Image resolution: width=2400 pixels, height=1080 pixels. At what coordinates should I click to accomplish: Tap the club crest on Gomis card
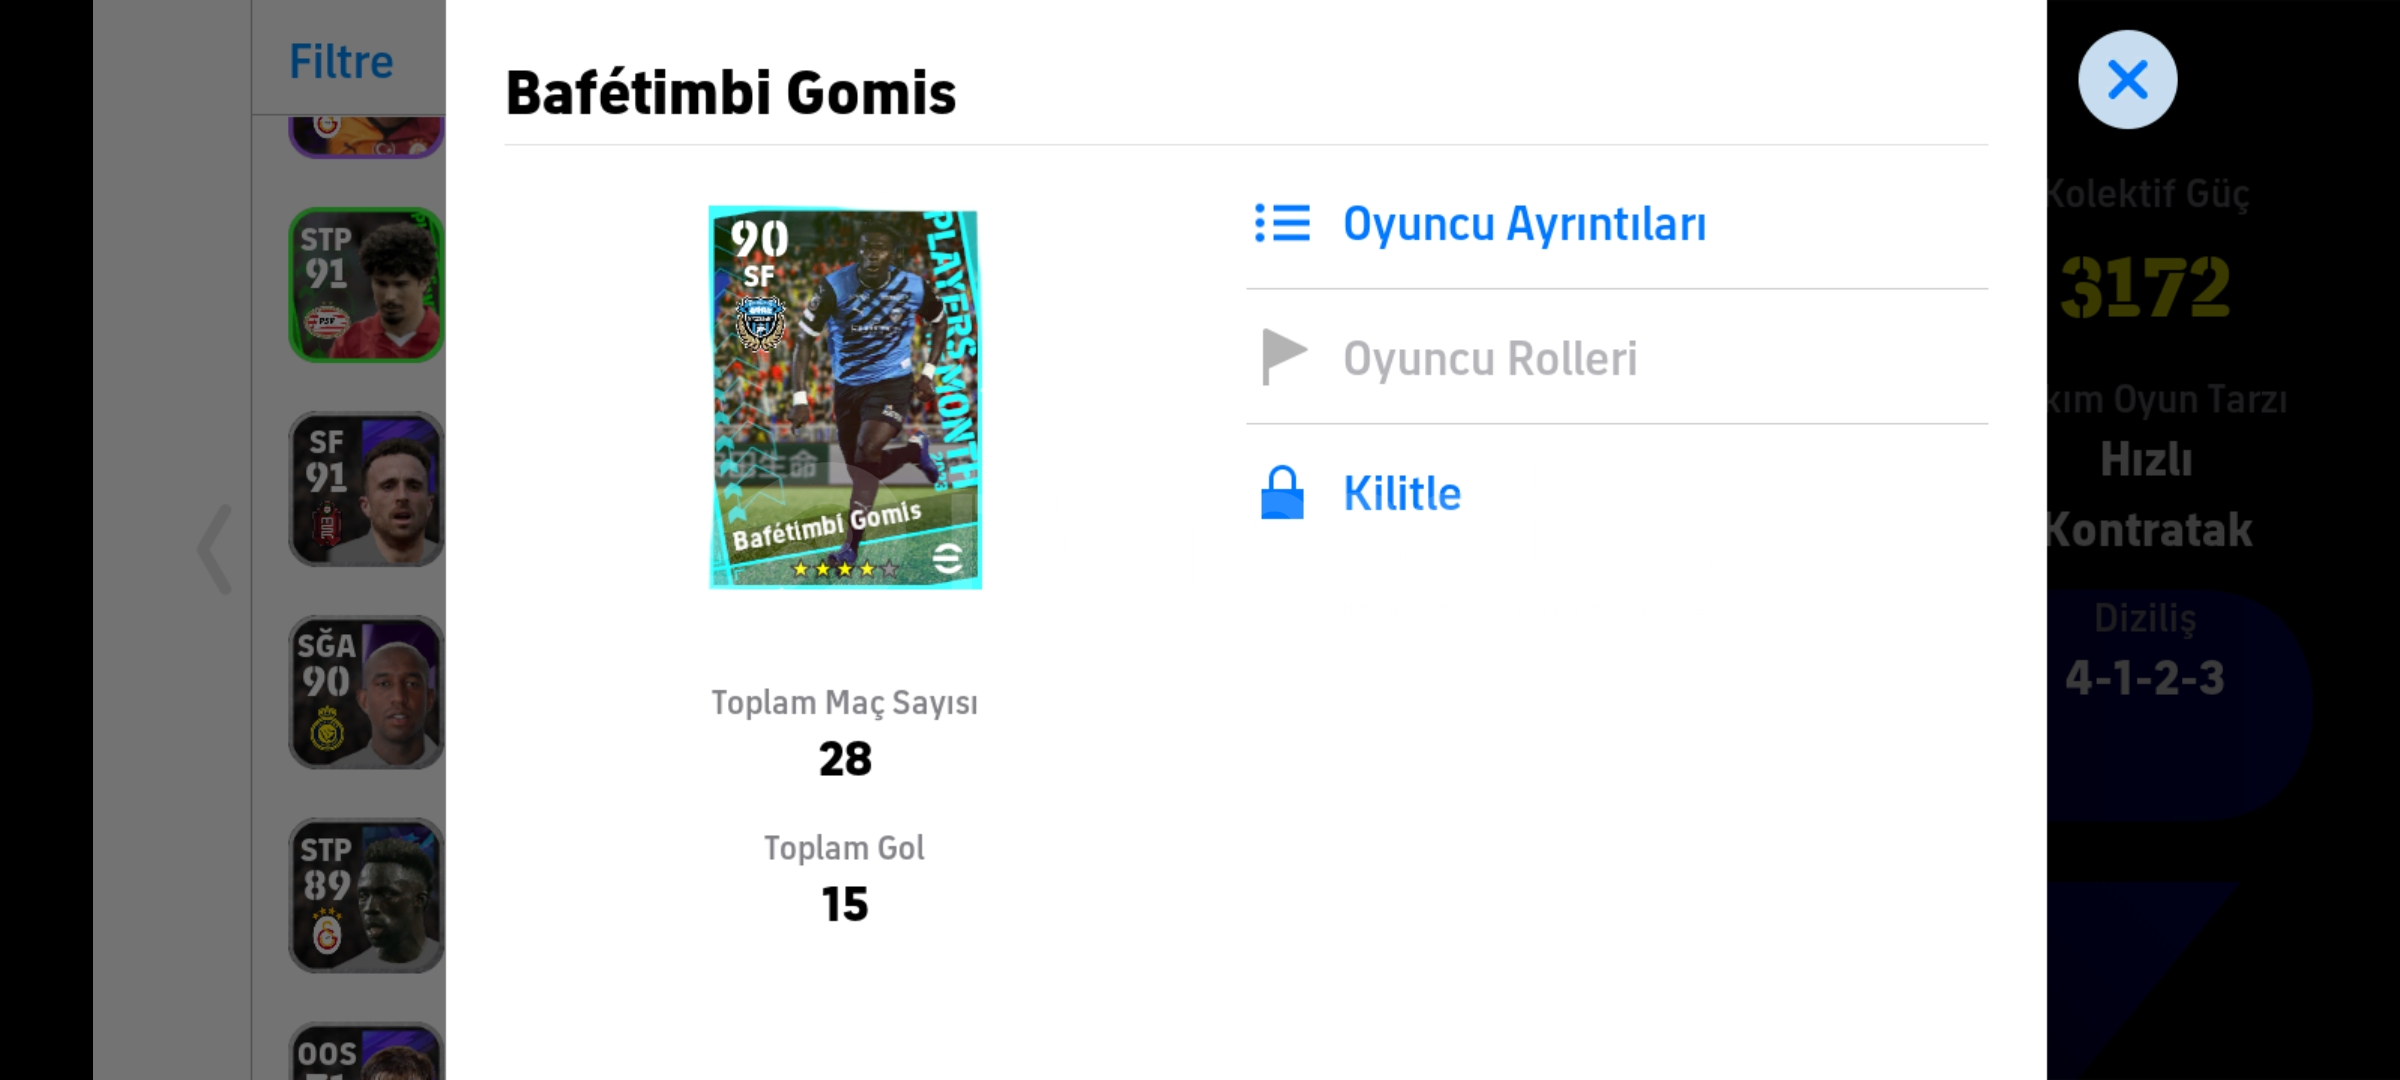click(760, 322)
